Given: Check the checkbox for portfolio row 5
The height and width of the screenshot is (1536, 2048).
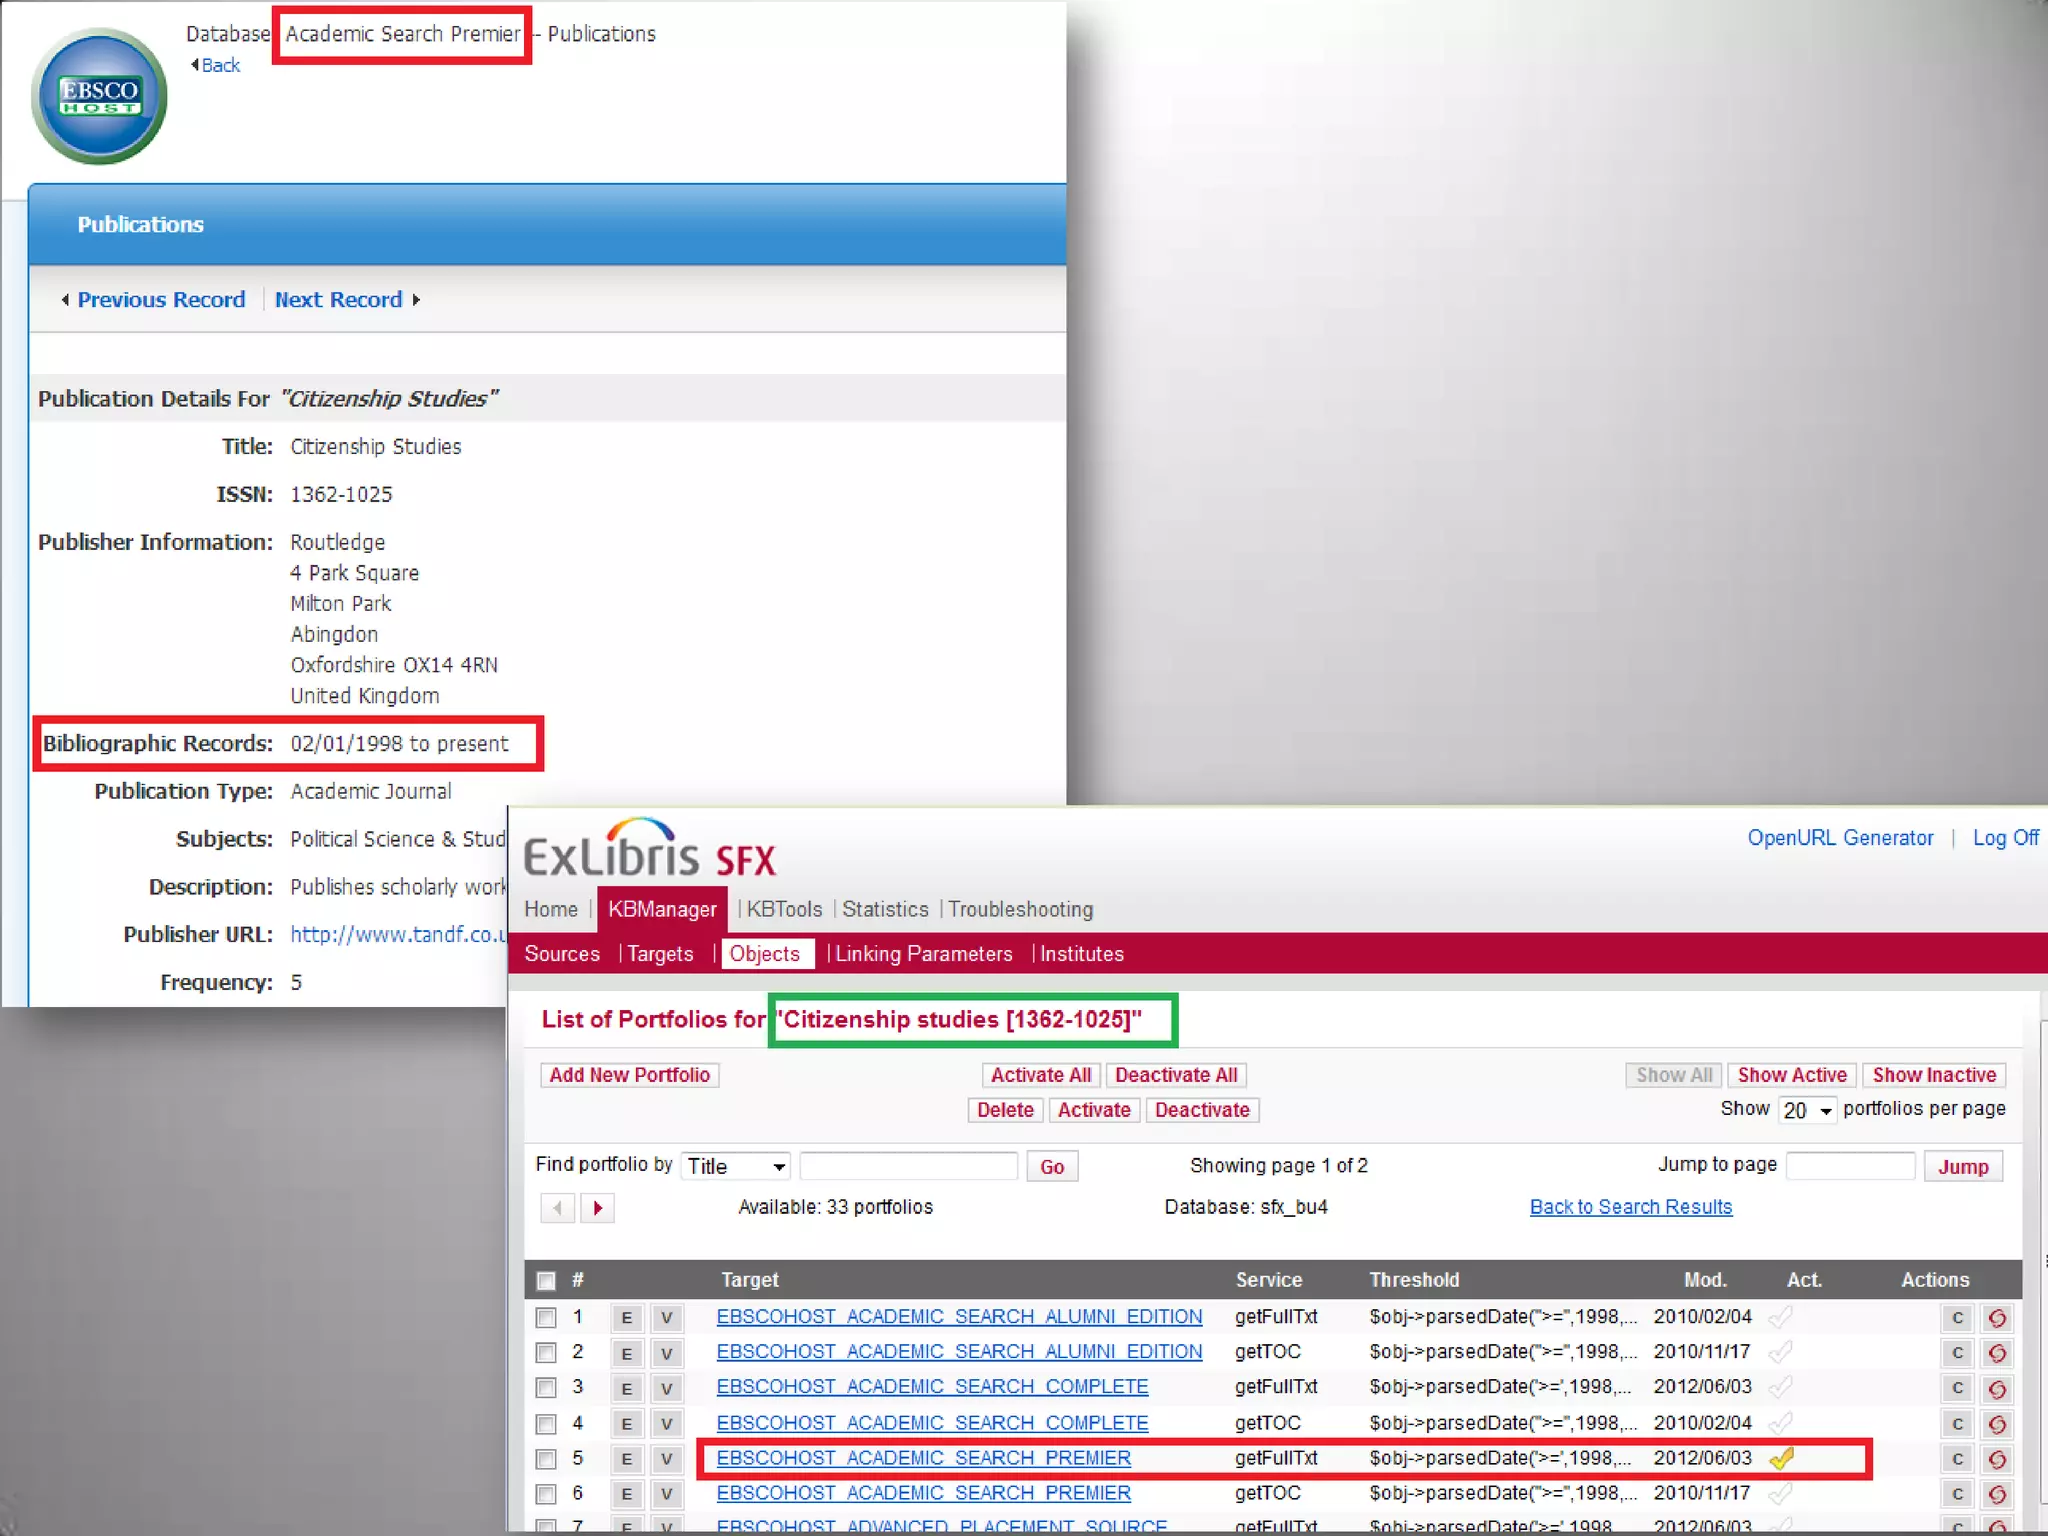Looking at the screenshot, I should coord(546,1459).
